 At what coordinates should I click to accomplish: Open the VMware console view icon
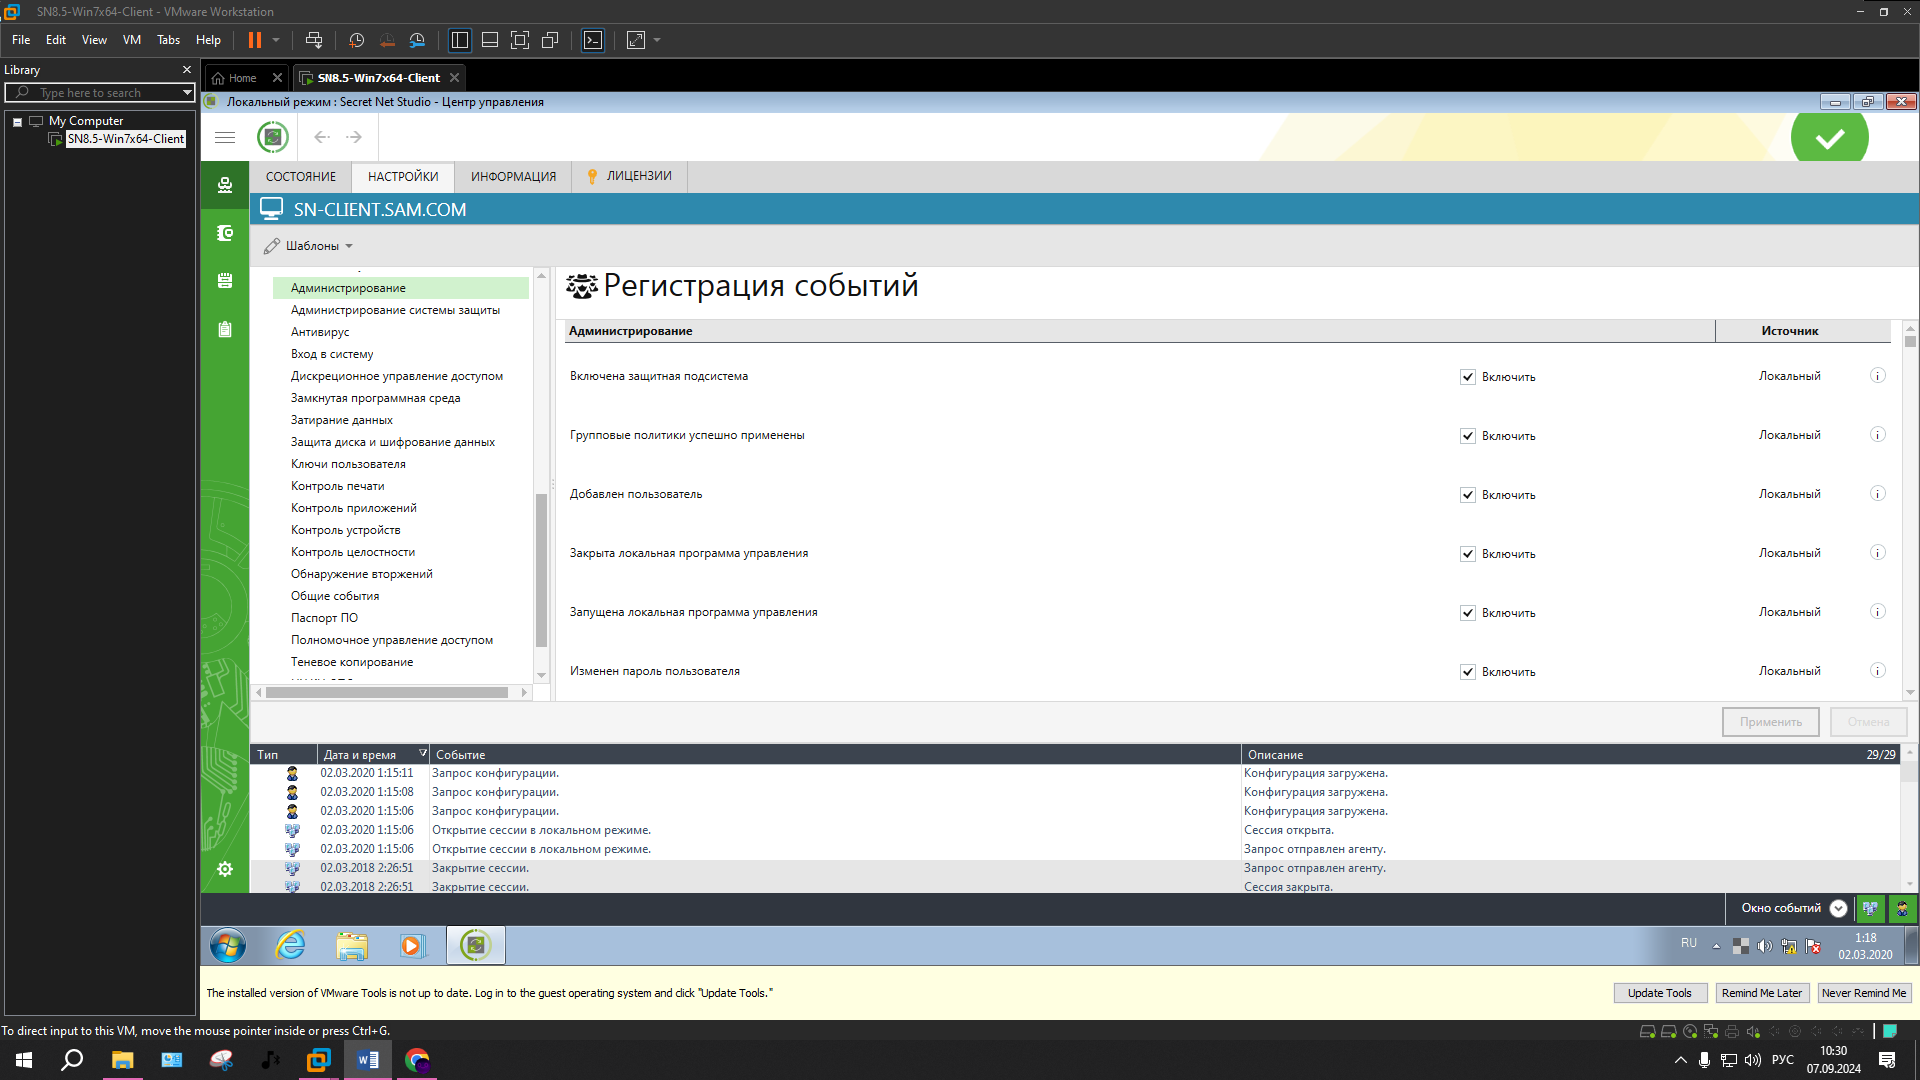coord(593,40)
